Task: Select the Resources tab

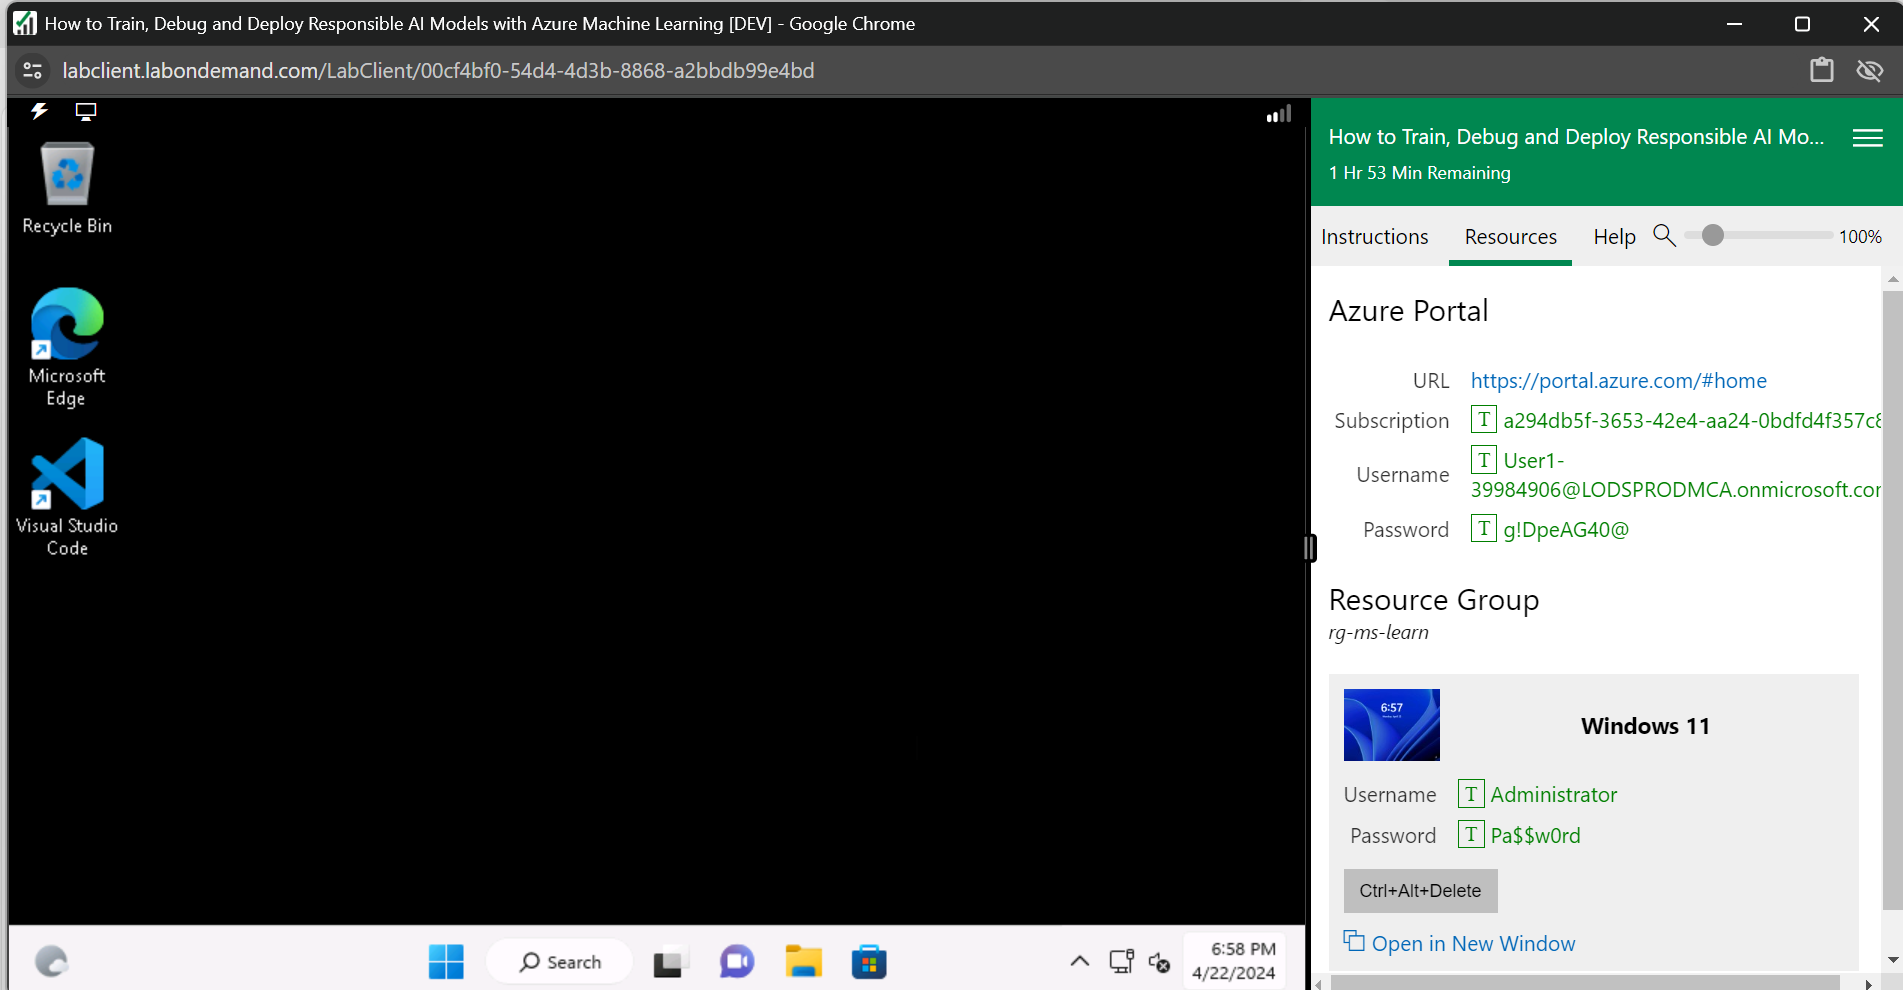Action: 1510,237
